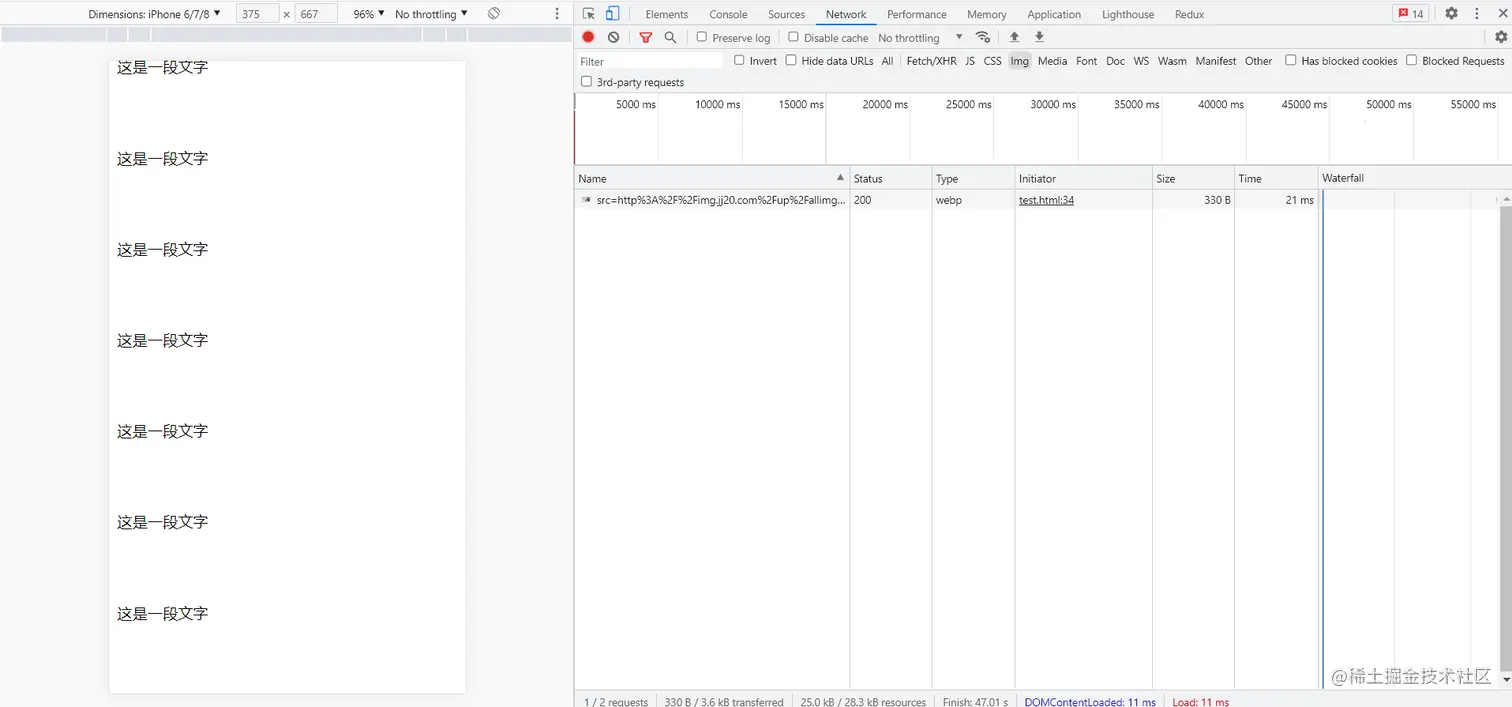
Task: Click the 14 errors badge
Action: (1411, 14)
